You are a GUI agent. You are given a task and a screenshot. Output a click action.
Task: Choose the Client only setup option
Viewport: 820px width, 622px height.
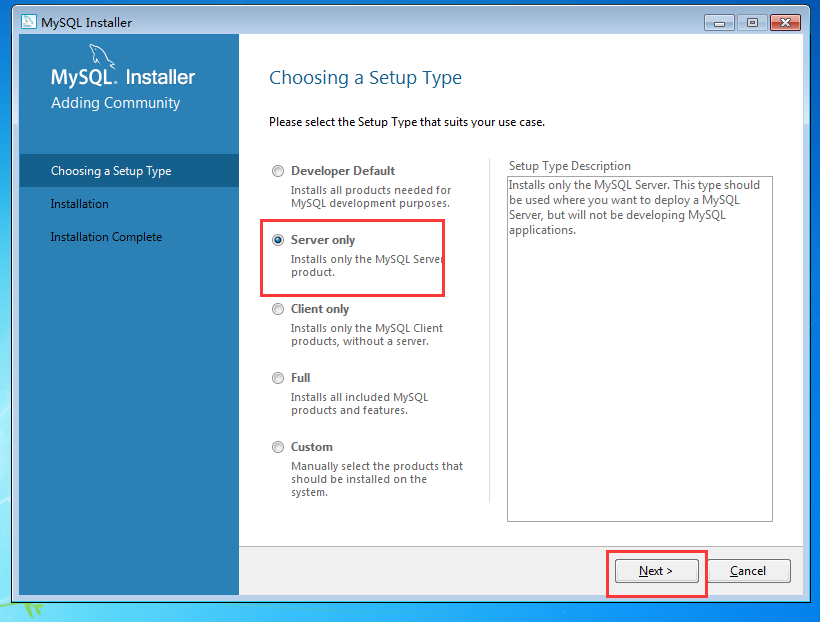click(278, 309)
